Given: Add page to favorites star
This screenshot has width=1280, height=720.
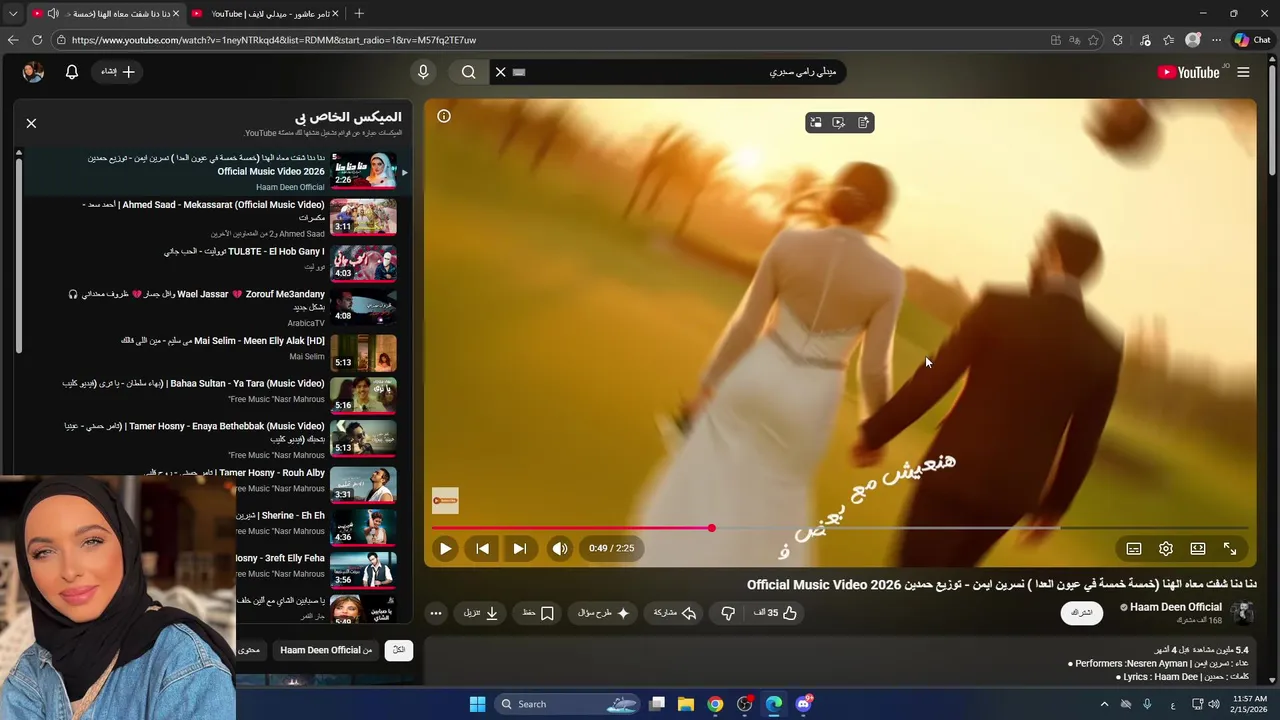Looking at the screenshot, I should click(1093, 40).
